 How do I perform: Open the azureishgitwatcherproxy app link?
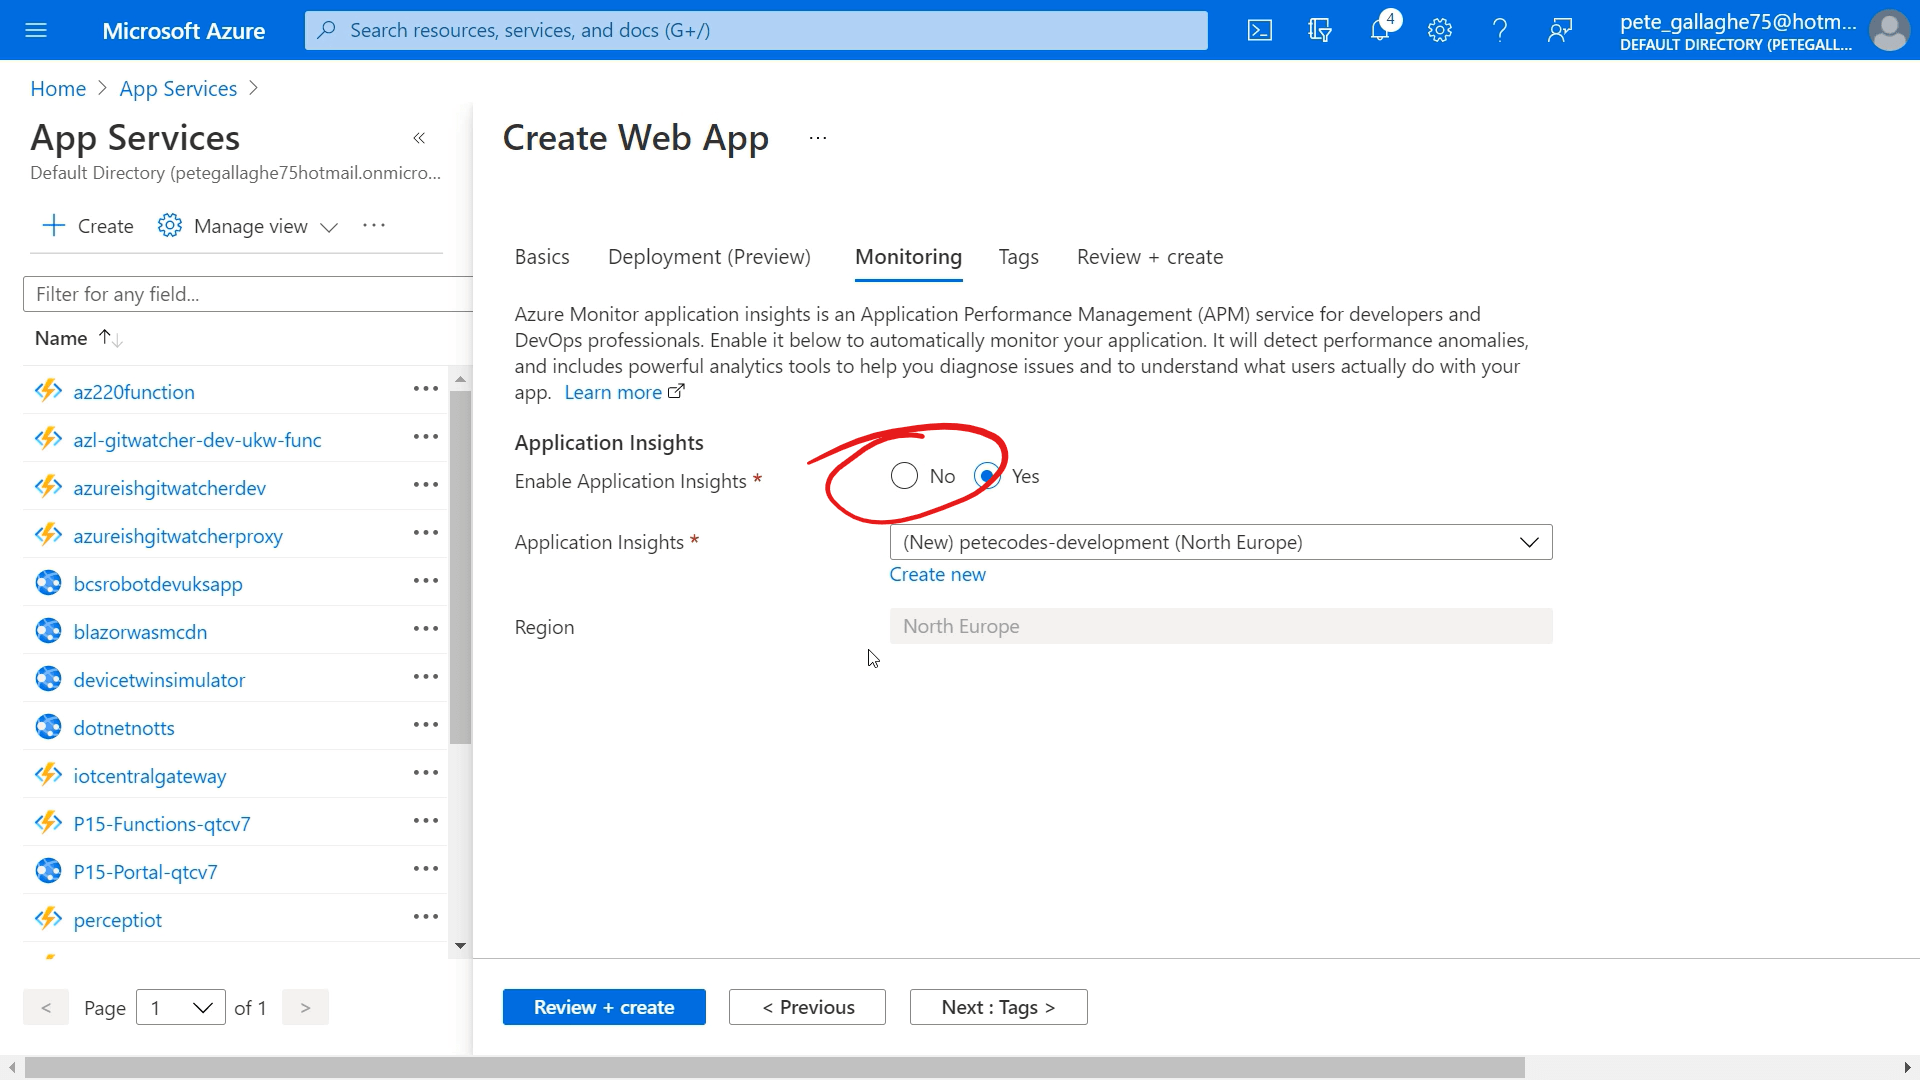pyautogui.click(x=178, y=536)
